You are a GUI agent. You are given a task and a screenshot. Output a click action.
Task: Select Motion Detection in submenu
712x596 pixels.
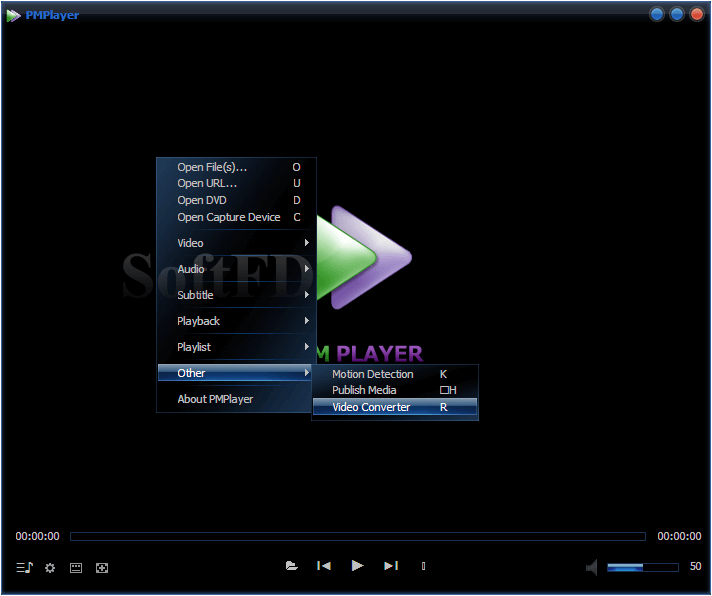(x=395, y=374)
